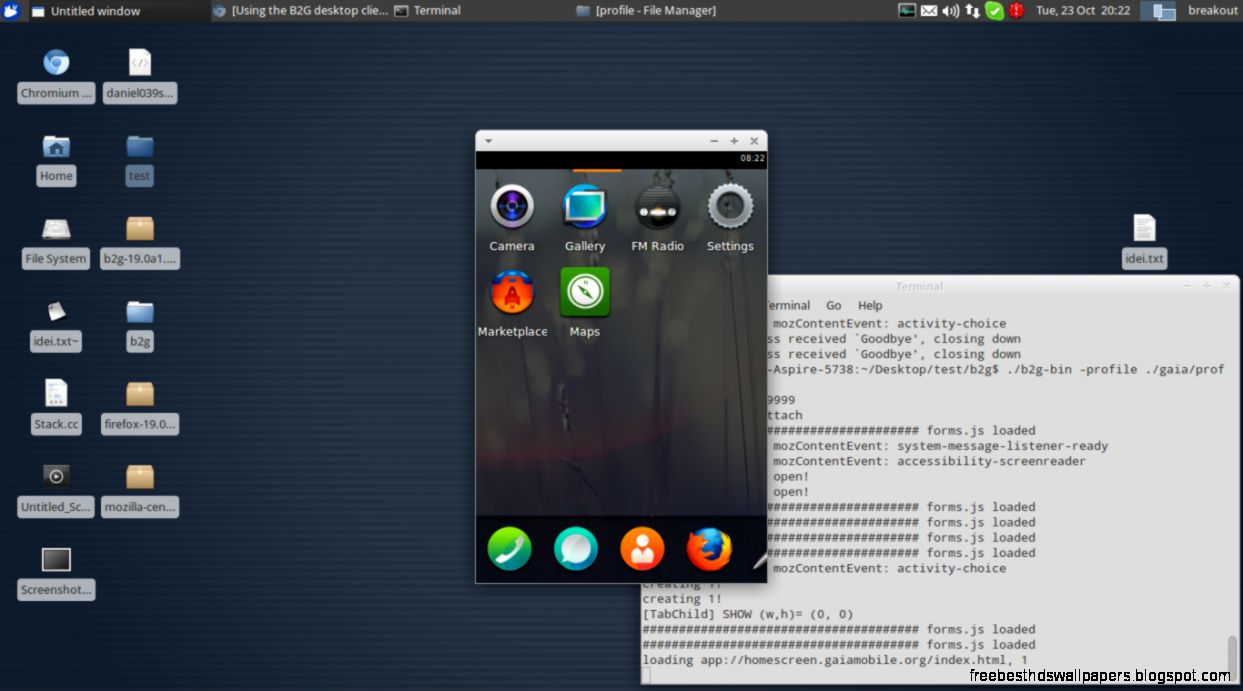
Task: Launch the Maps app
Action: point(584,291)
